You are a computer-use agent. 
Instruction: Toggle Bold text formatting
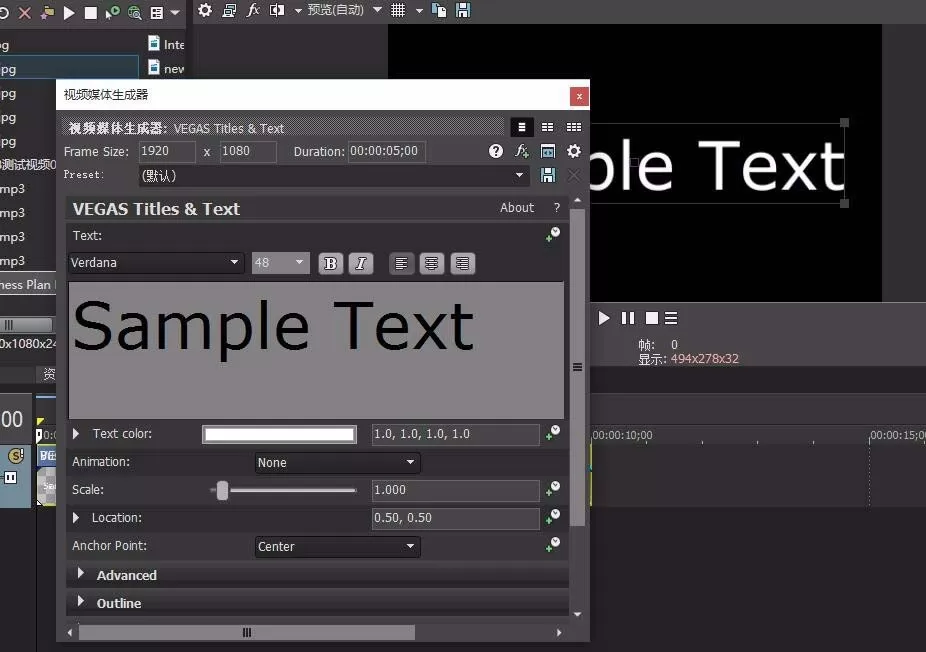click(x=331, y=263)
